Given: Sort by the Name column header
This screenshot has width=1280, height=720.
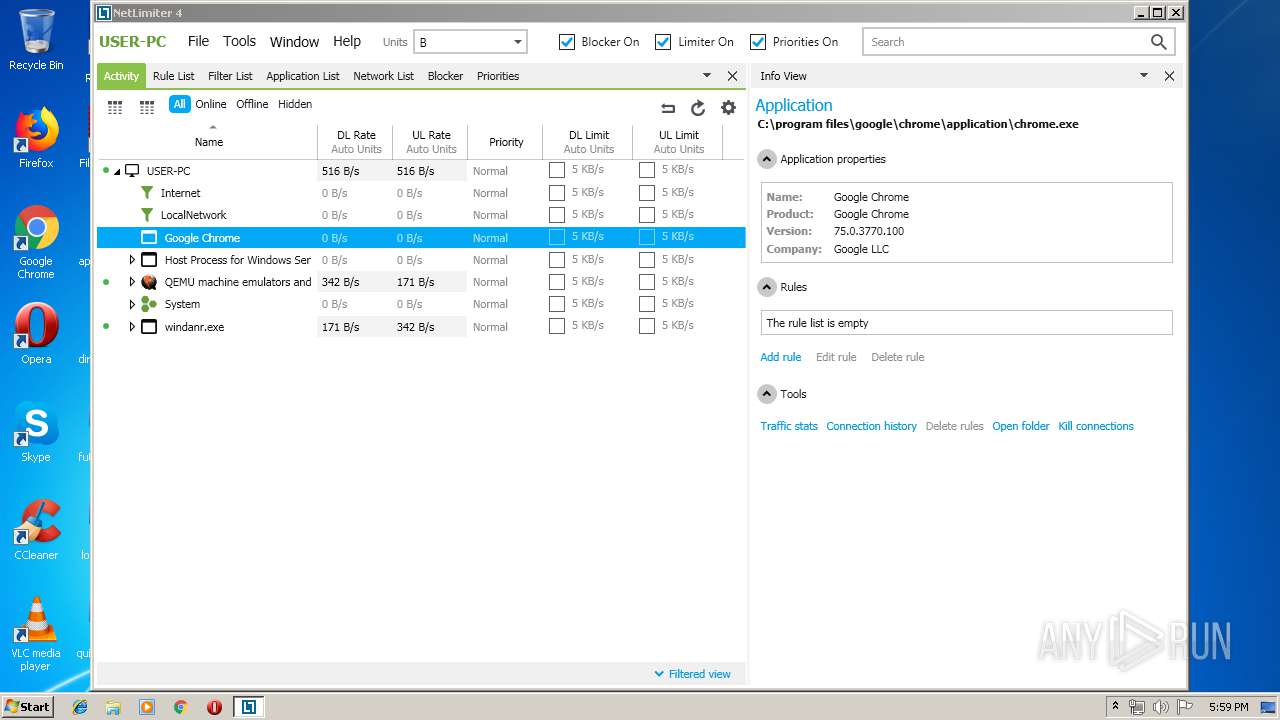Looking at the screenshot, I should (x=208, y=142).
